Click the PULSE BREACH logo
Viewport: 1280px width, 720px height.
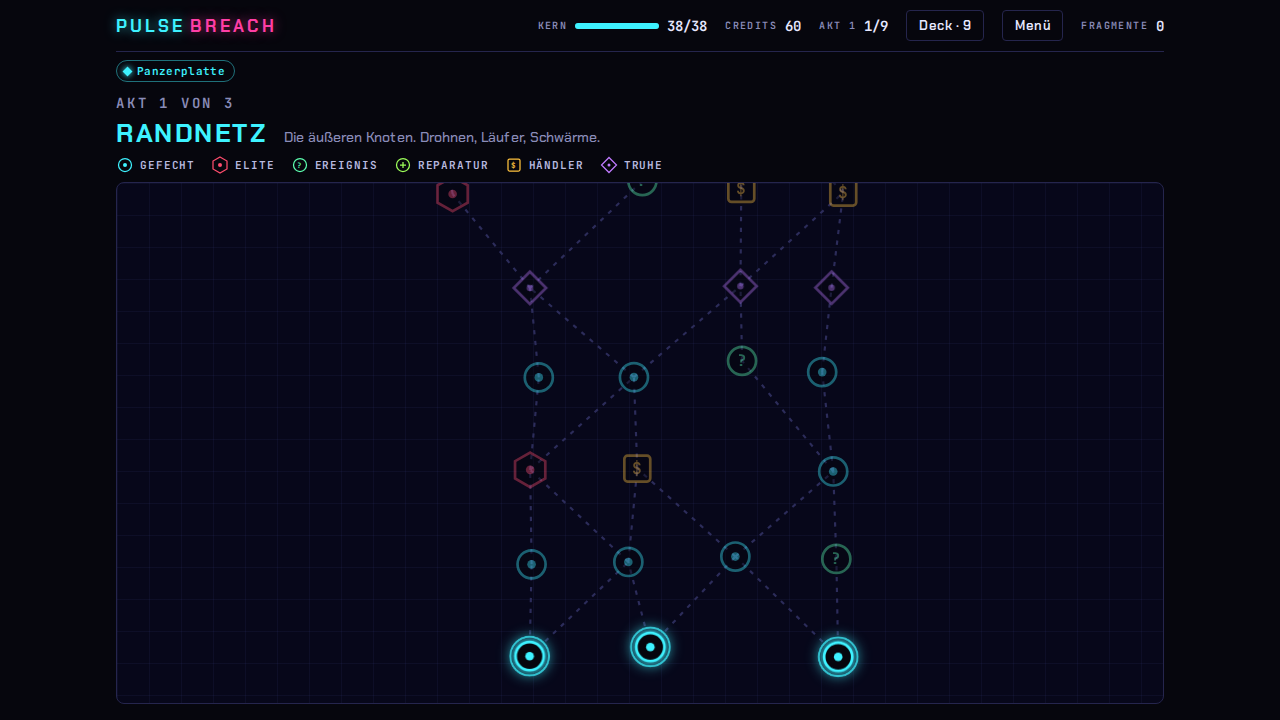196,26
